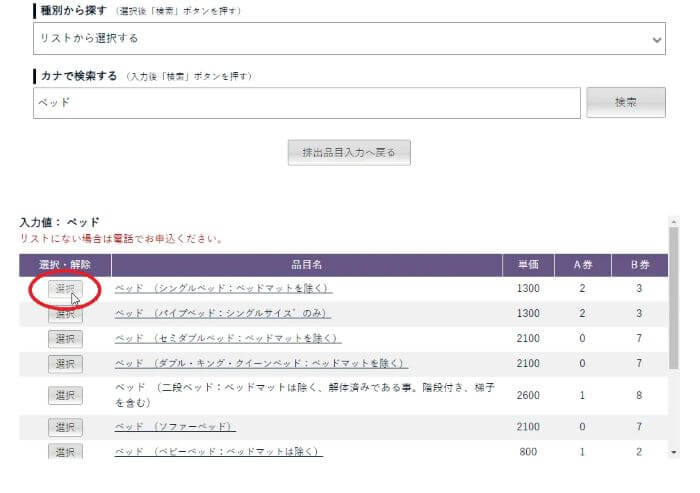Select the ベビーベッド row's 選択 button
Screen dimensions: 700x493
point(65,452)
